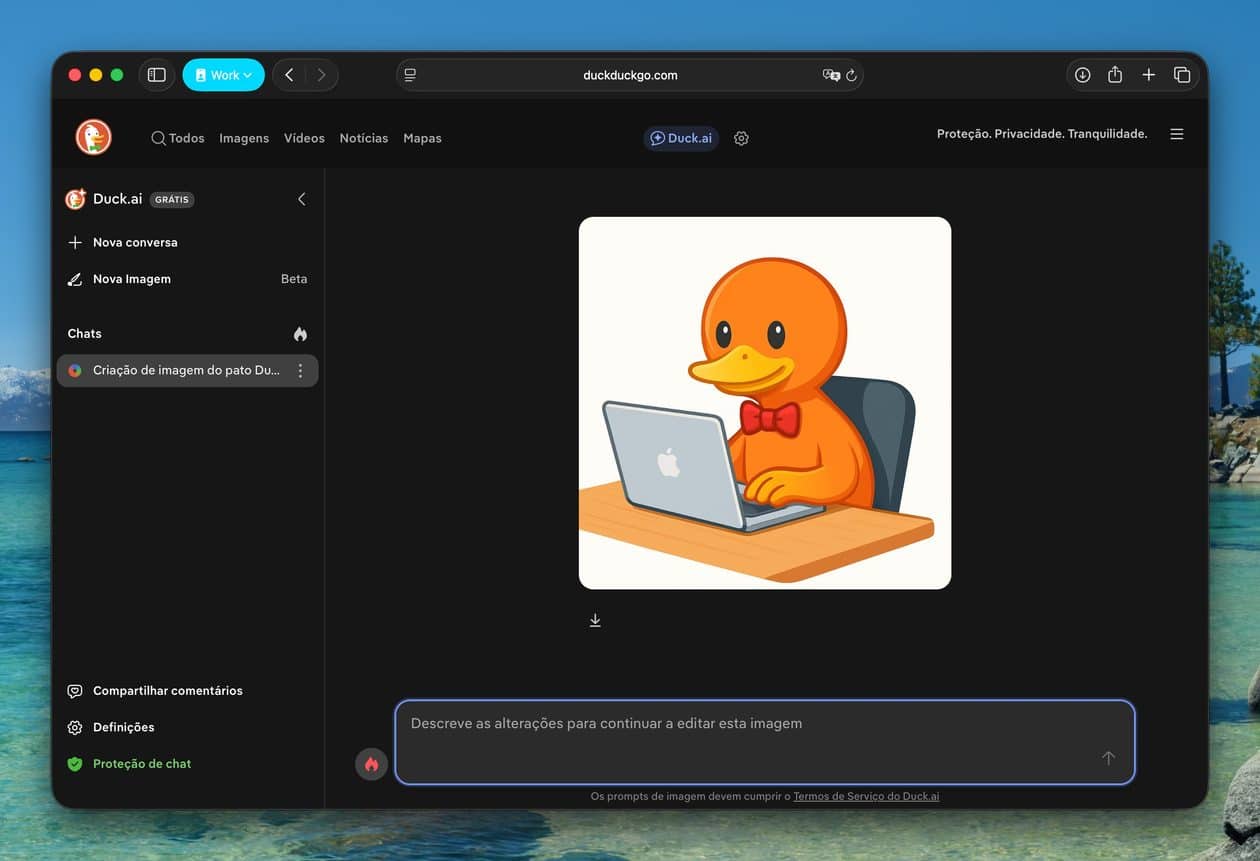This screenshot has height=861, width=1260.
Task: Open the Nova Imagem beta tool
Action: point(131,279)
